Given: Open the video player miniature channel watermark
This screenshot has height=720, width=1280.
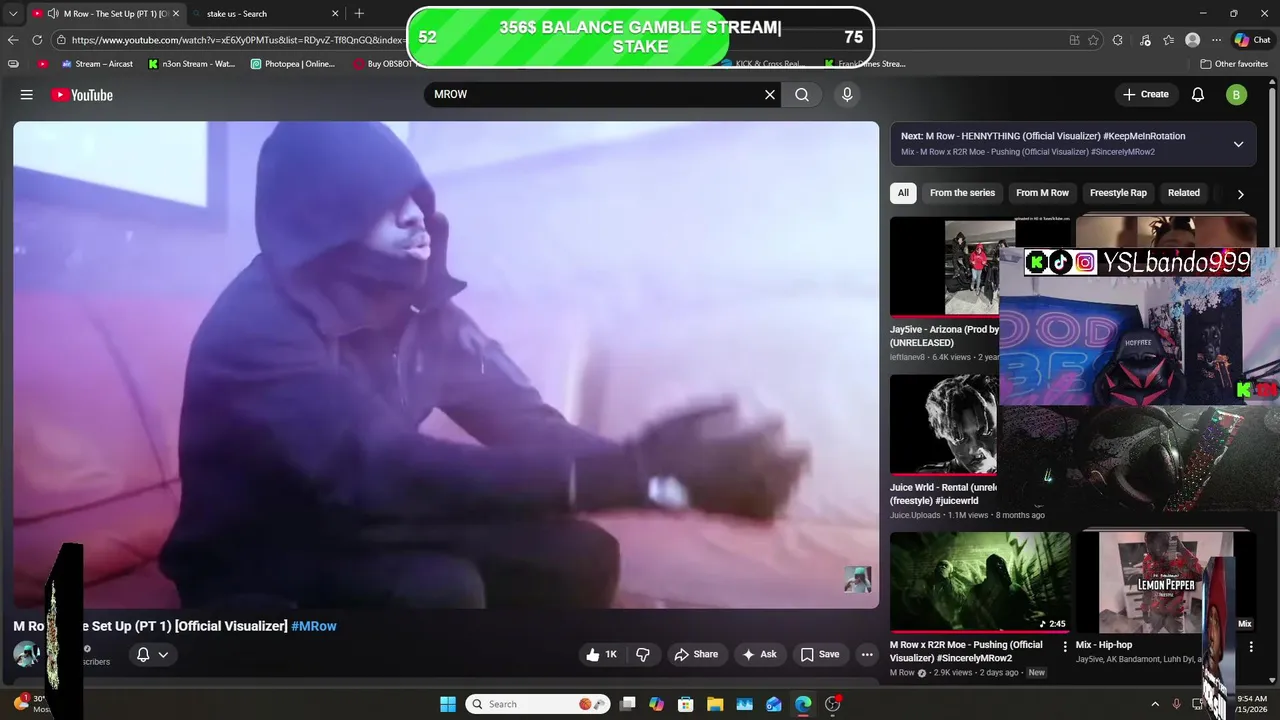Looking at the screenshot, I should pos(858,580).
